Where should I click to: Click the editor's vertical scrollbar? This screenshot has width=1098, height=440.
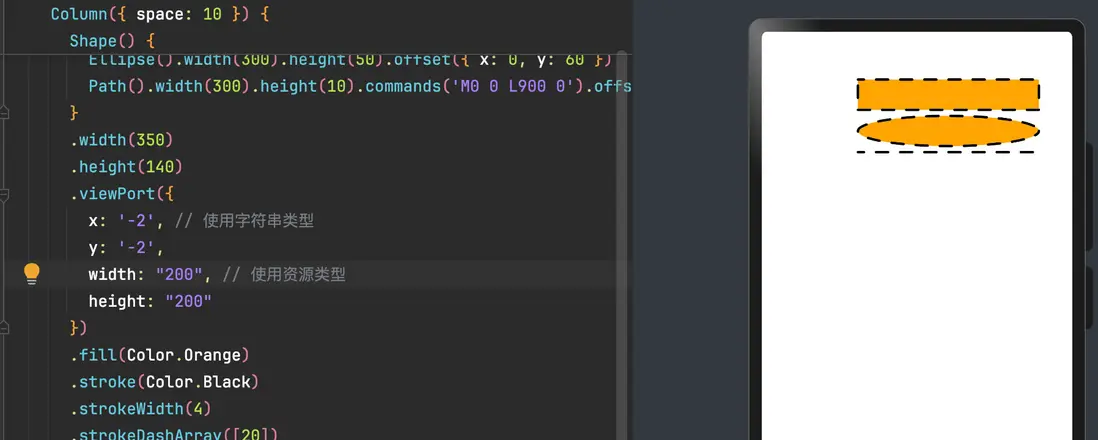pos(622,245)
